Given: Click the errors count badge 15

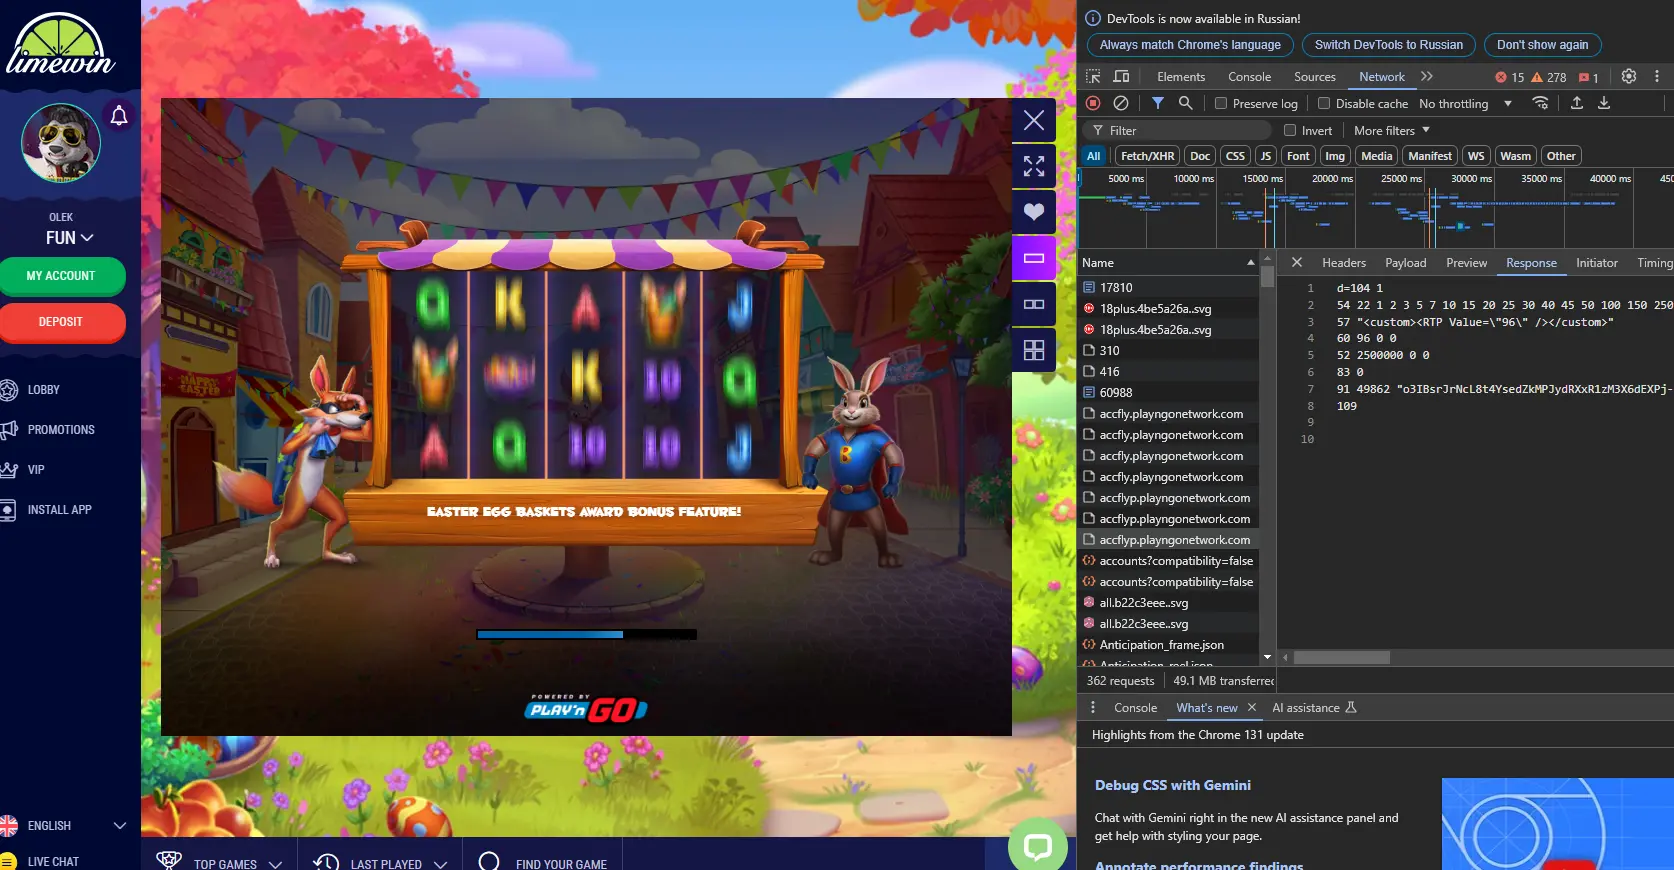Looking at the screenshot, I should point(1510,77).
